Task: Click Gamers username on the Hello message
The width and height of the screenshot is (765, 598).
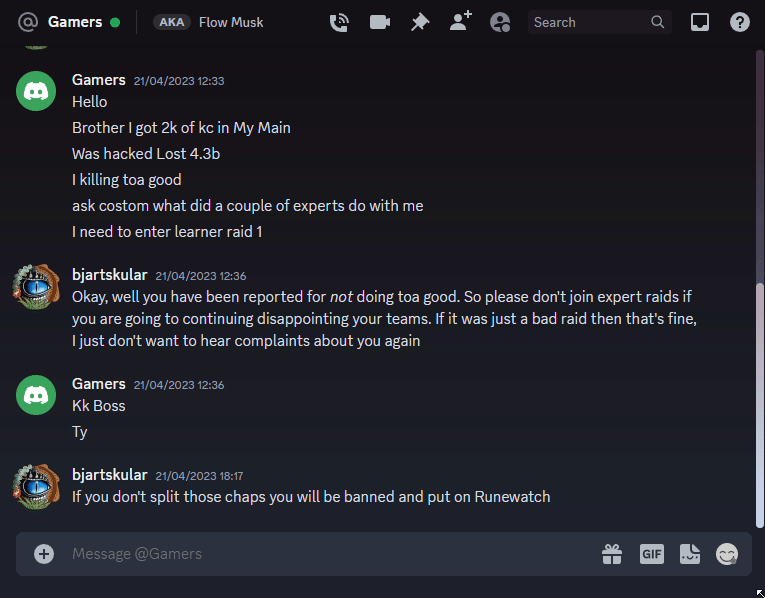Action: [99, 80]
